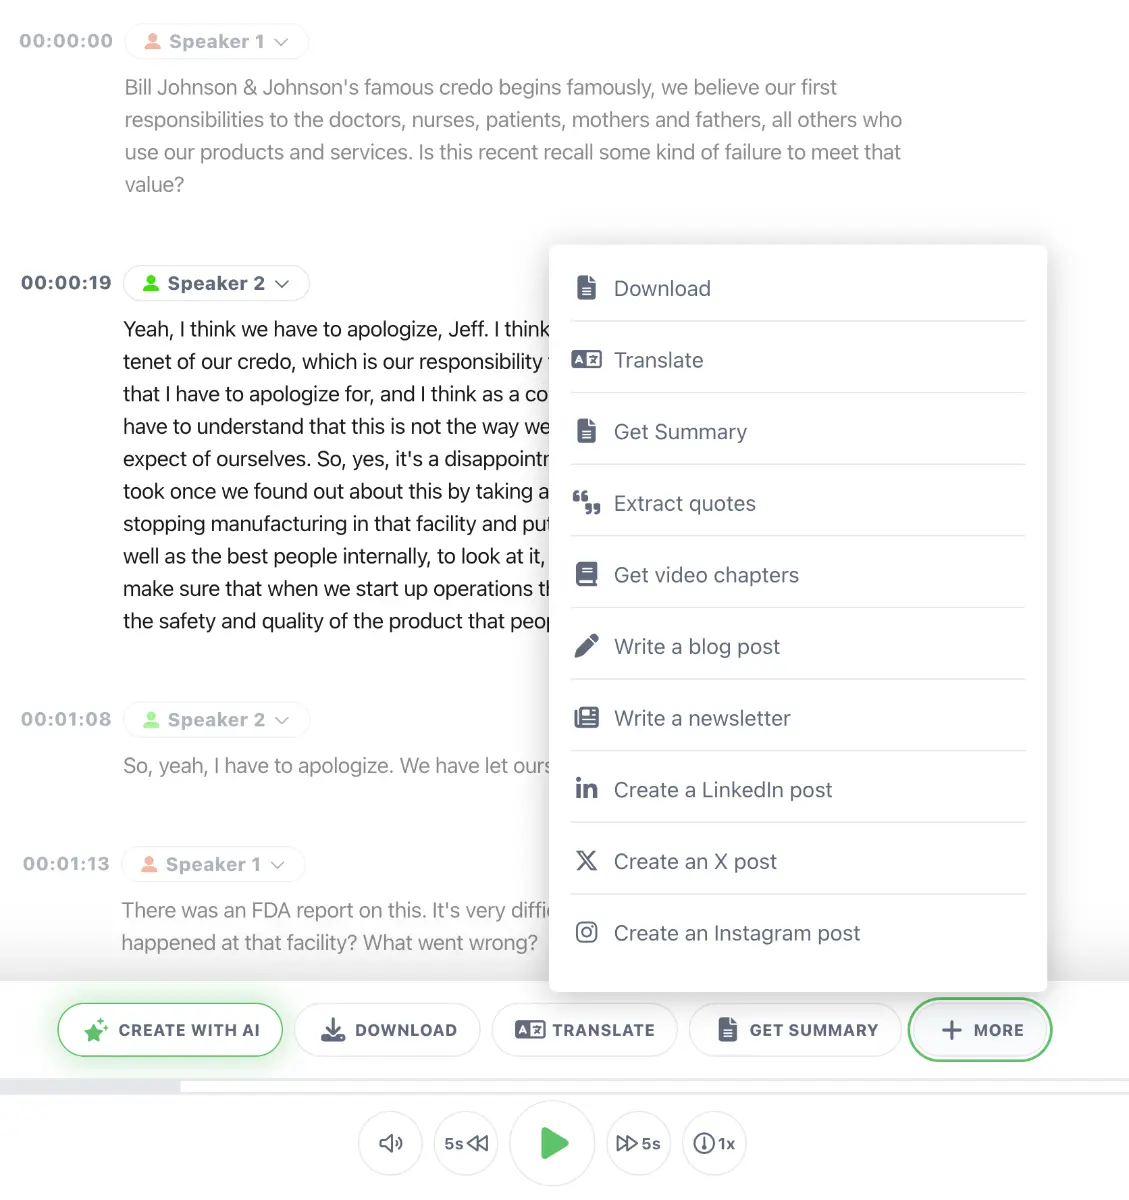The width and height of the screenshot is (1129, 1200).
Task: Rewind 5 seconds
Action: 466,1143
